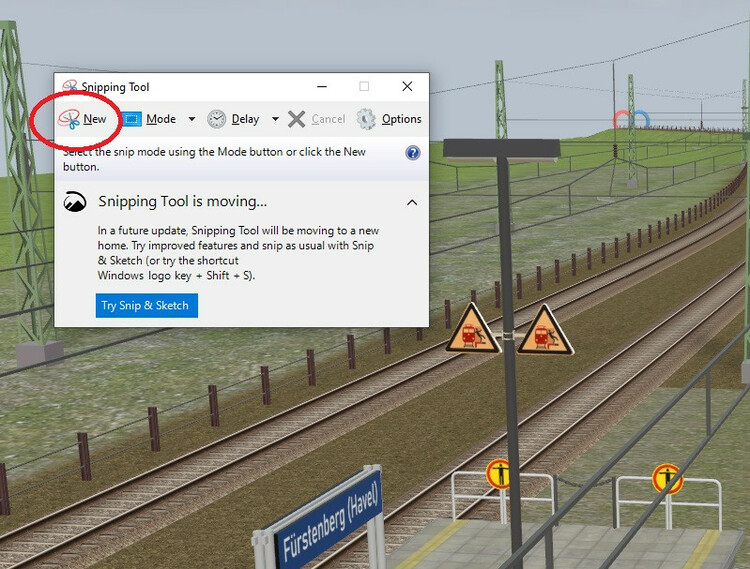Click the blue help question mark icon

point(413,153)
